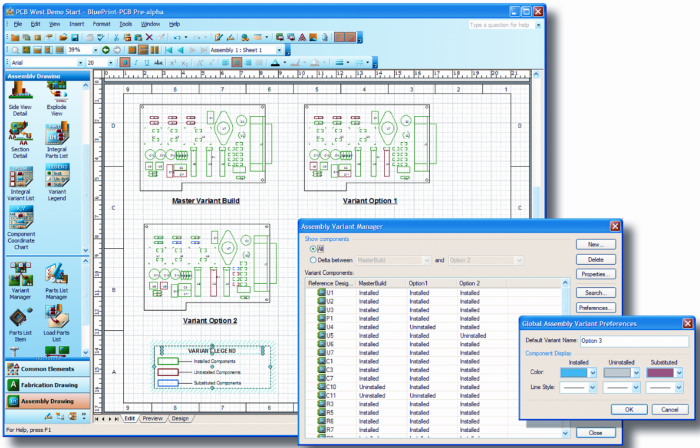This screenshot has height=448, width=700.
Task: Switch to the Design tab
Action: 180,419
